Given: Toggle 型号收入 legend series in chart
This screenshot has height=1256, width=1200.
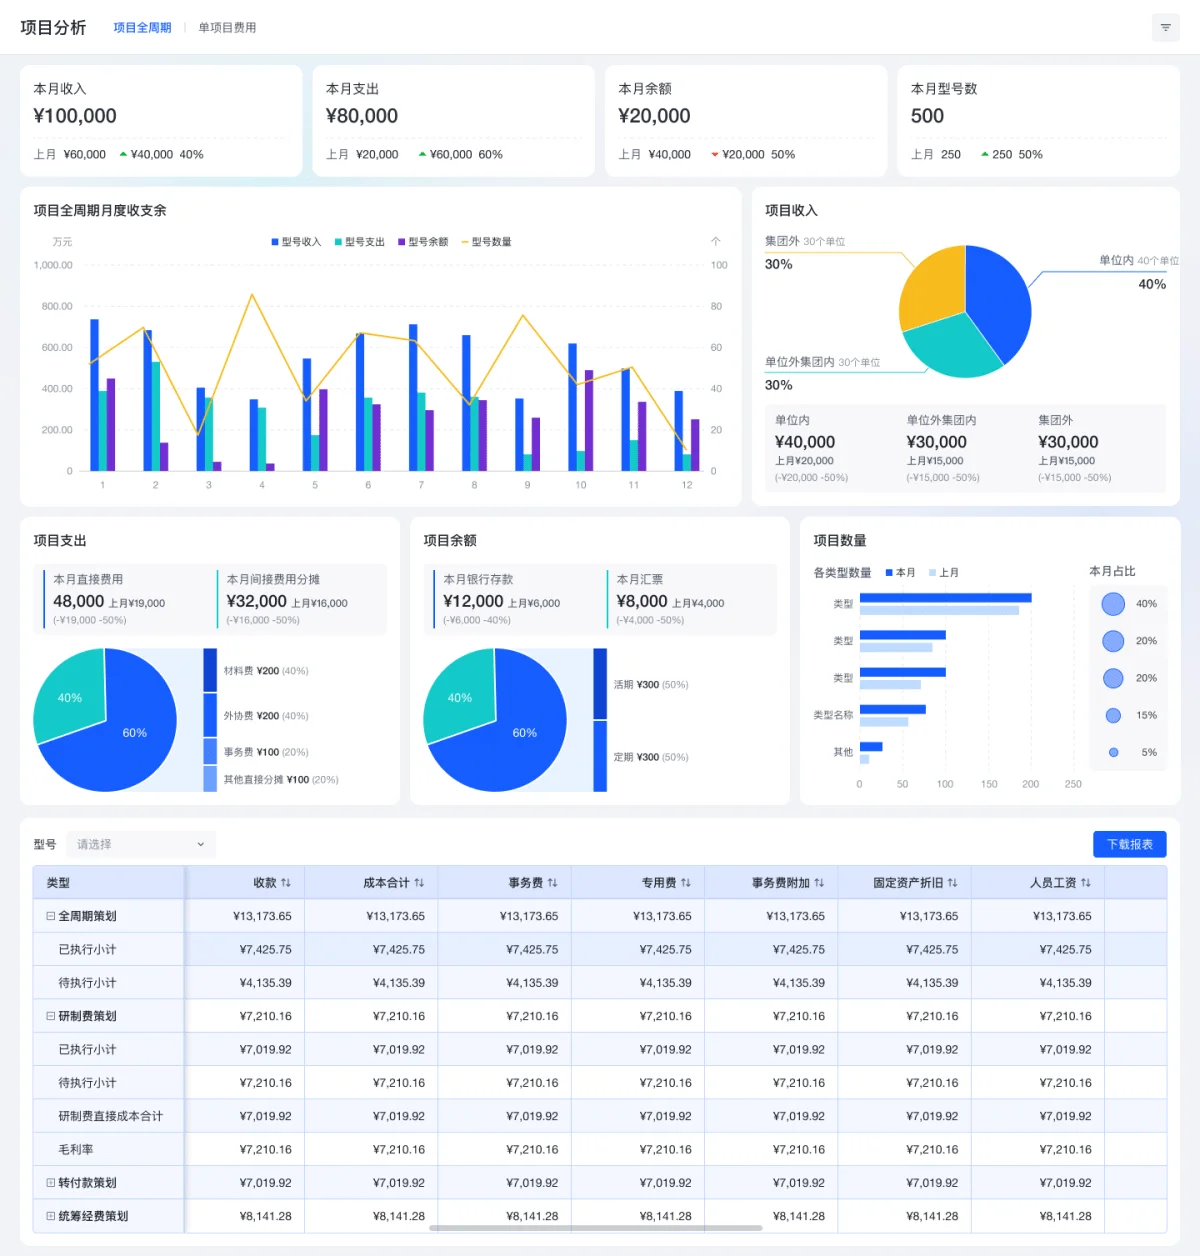Looking at the screenshot, I should click(296, 242).
